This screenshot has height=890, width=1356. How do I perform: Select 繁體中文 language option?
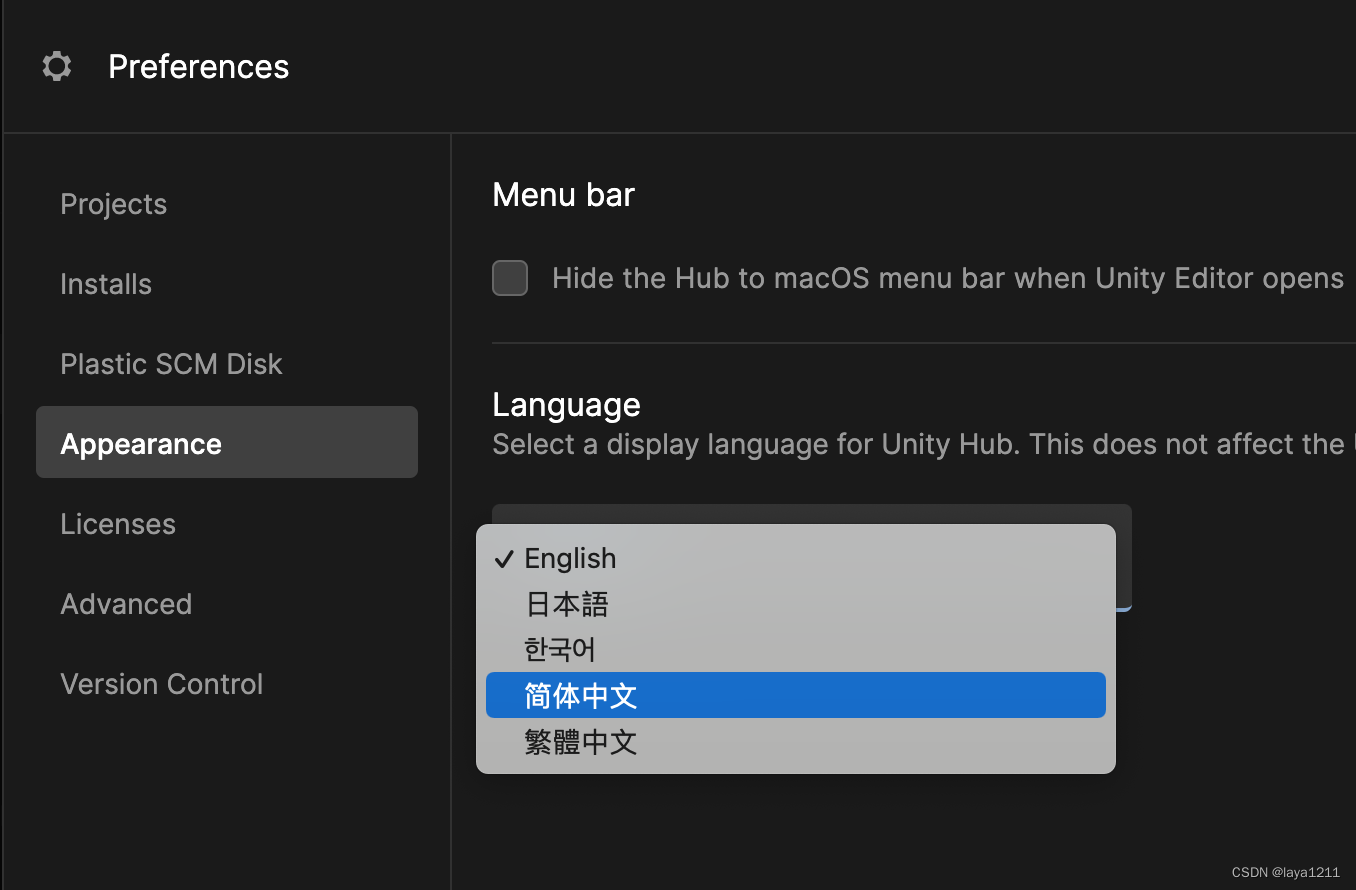[796, 742]
